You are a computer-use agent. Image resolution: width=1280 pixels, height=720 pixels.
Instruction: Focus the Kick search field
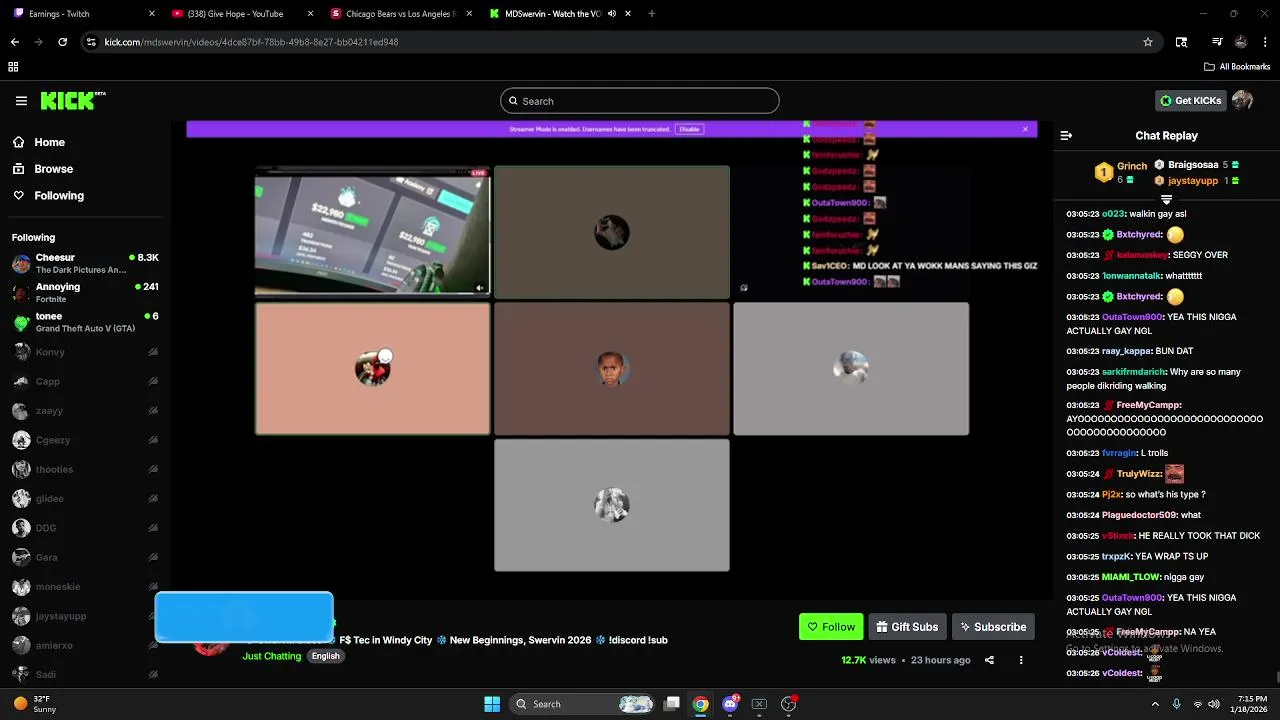640,101
